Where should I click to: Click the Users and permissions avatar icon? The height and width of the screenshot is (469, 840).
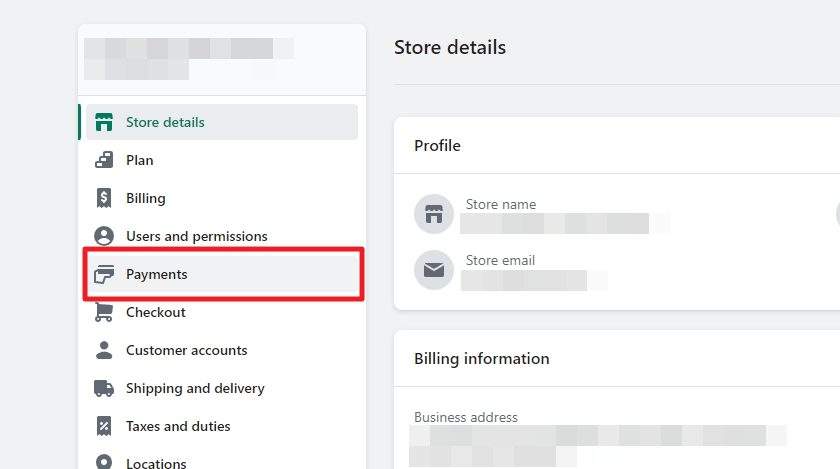(104, 236)
